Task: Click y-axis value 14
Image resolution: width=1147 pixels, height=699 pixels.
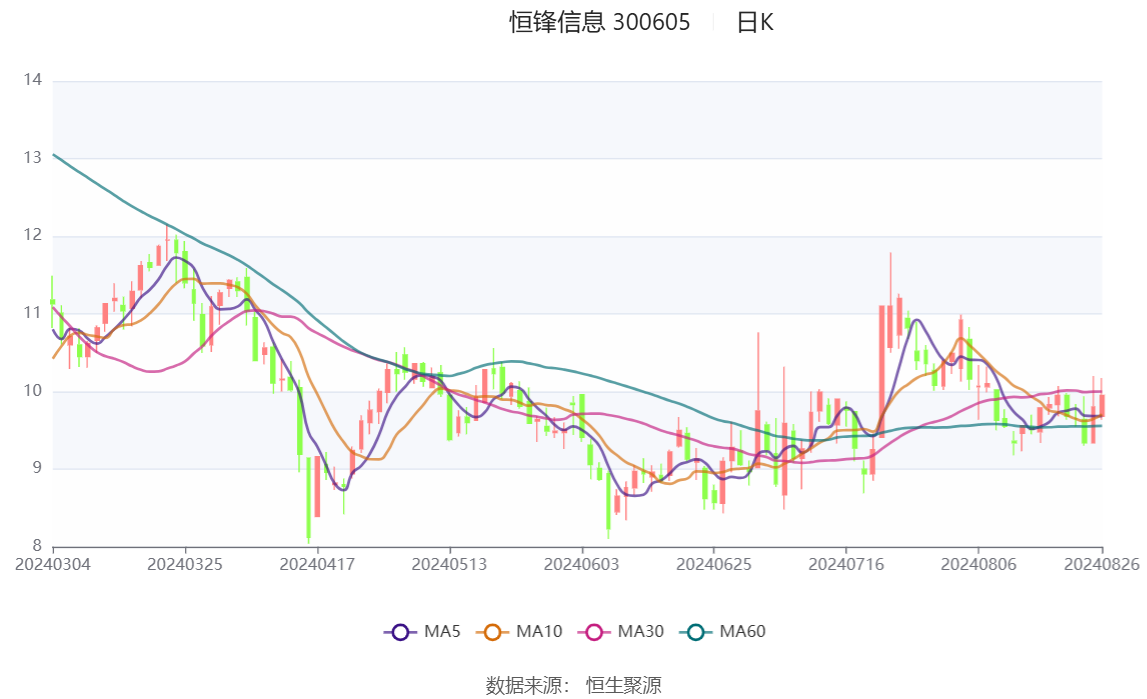Action: tap(33, 80)
